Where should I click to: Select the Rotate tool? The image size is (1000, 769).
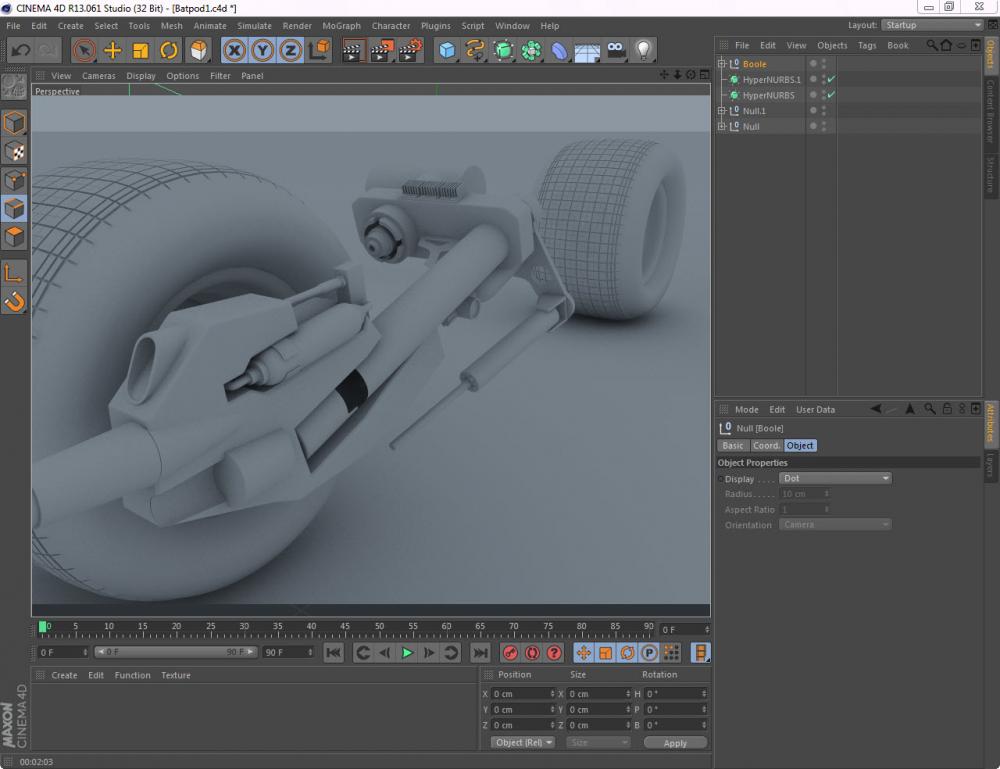coord(170,50)
